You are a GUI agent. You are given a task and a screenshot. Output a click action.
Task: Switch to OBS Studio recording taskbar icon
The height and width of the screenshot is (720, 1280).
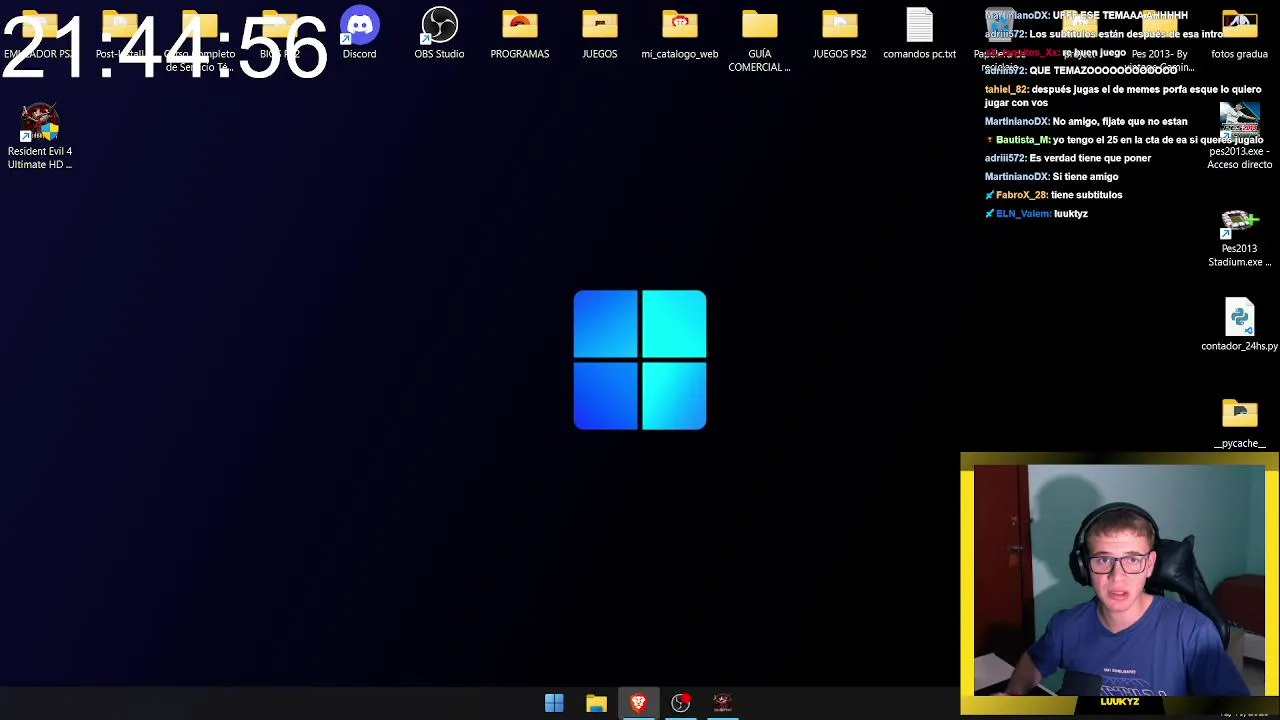tap(680, 703)
